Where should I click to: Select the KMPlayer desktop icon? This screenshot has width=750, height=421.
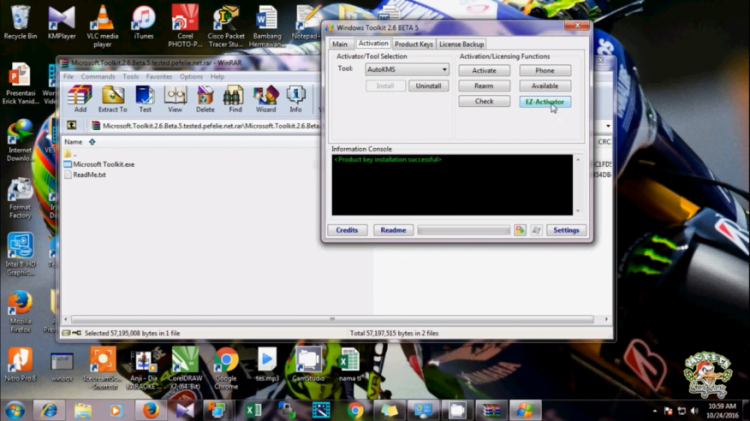click(x=62, y=22)
